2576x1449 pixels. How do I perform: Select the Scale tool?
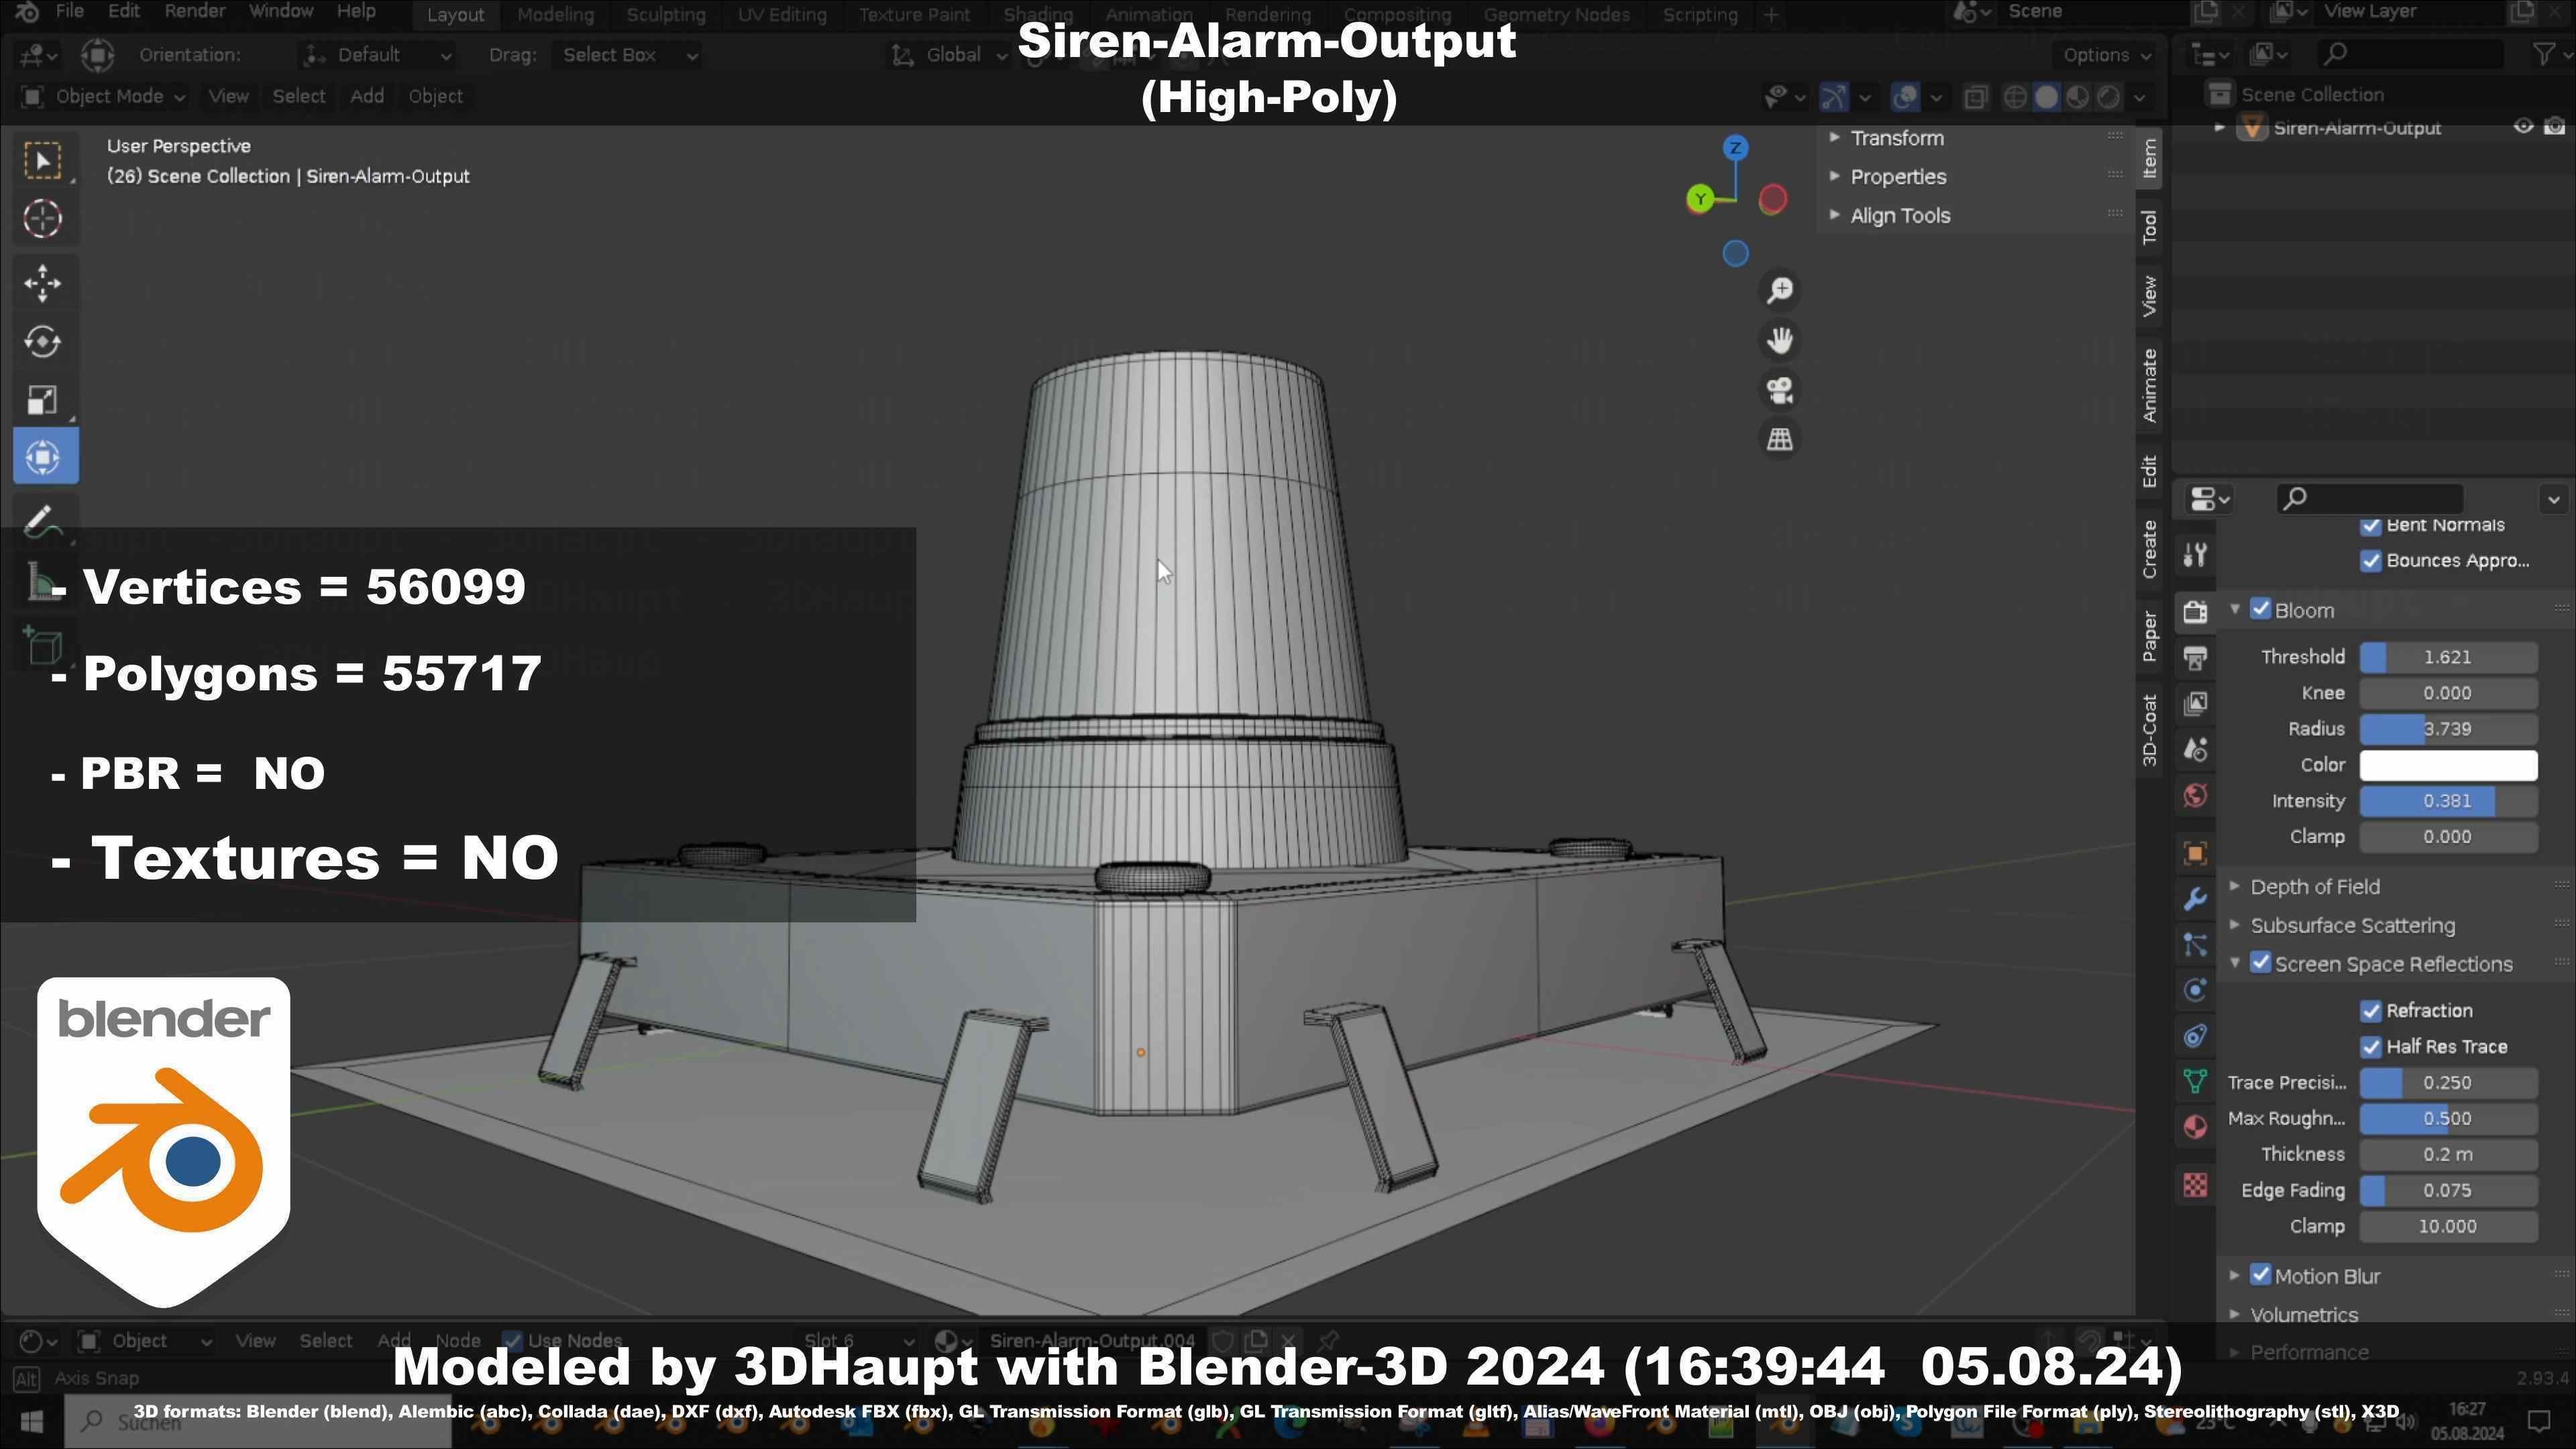click(x=43, y=400)
